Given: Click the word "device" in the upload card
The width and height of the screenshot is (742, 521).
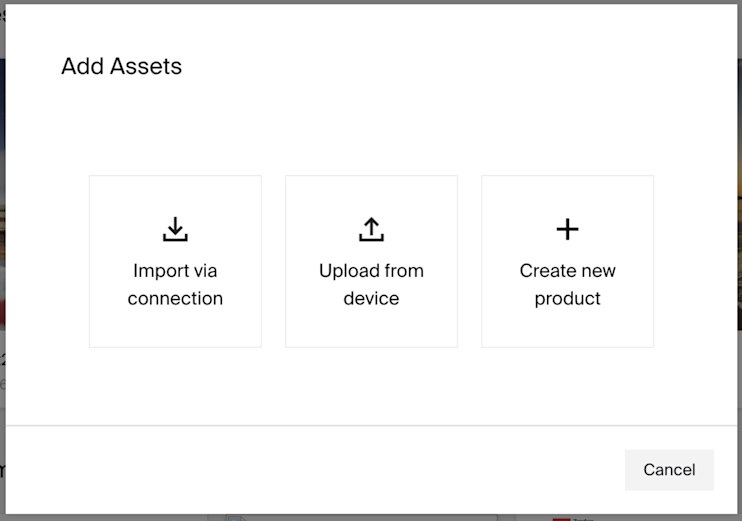Looking at the screenshot, I should (x=371, y=298).
